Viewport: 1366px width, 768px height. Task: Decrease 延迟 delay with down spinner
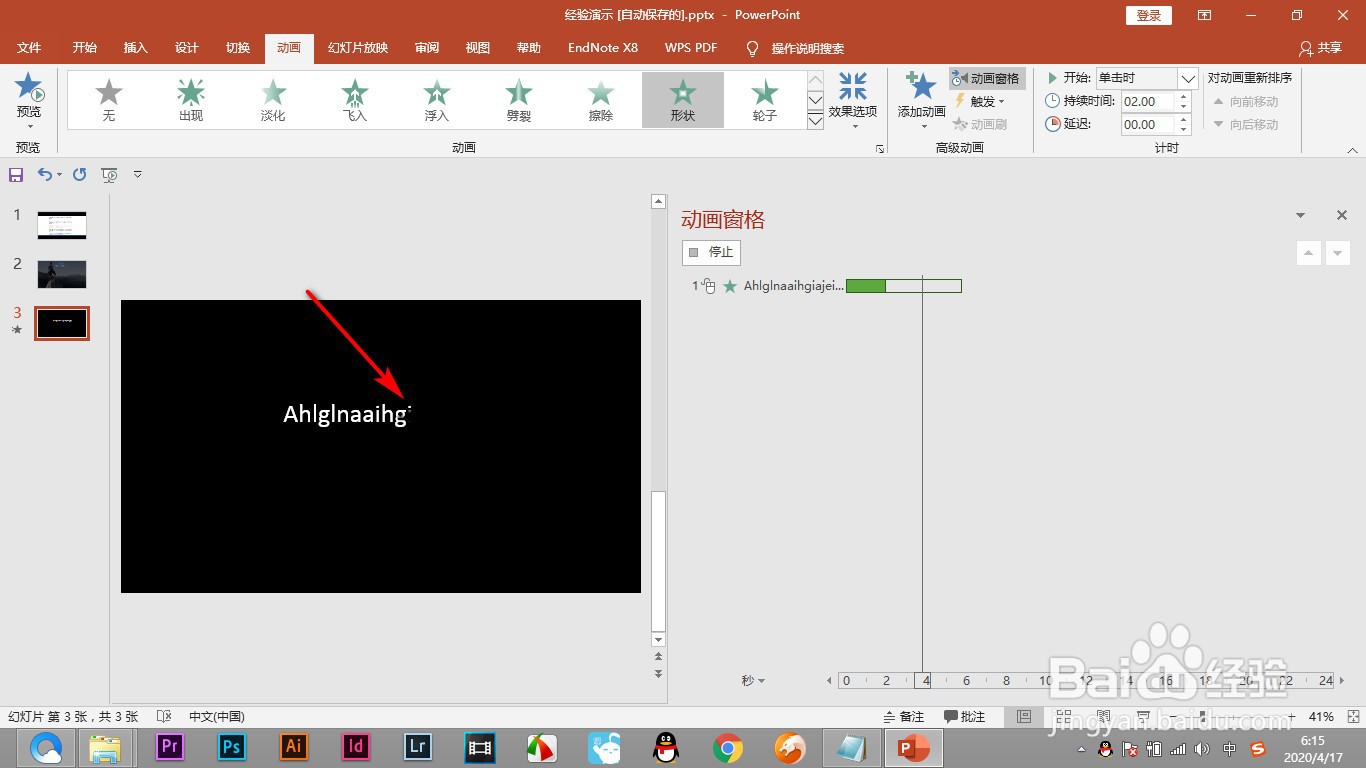tap(1184, 130)
